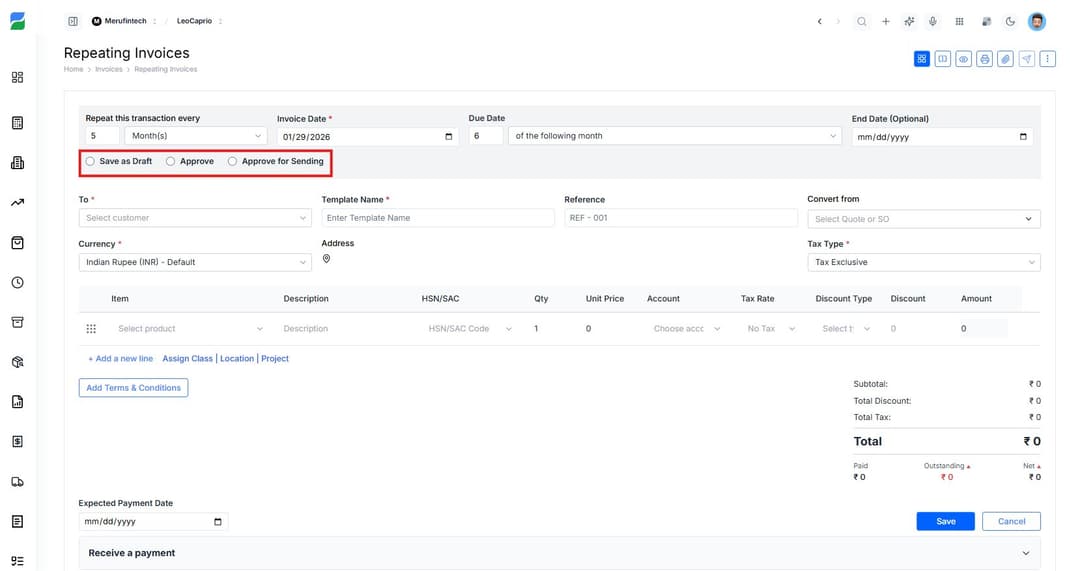
Task: Open the LeoCaprio workspace menu
Action: 199,21
